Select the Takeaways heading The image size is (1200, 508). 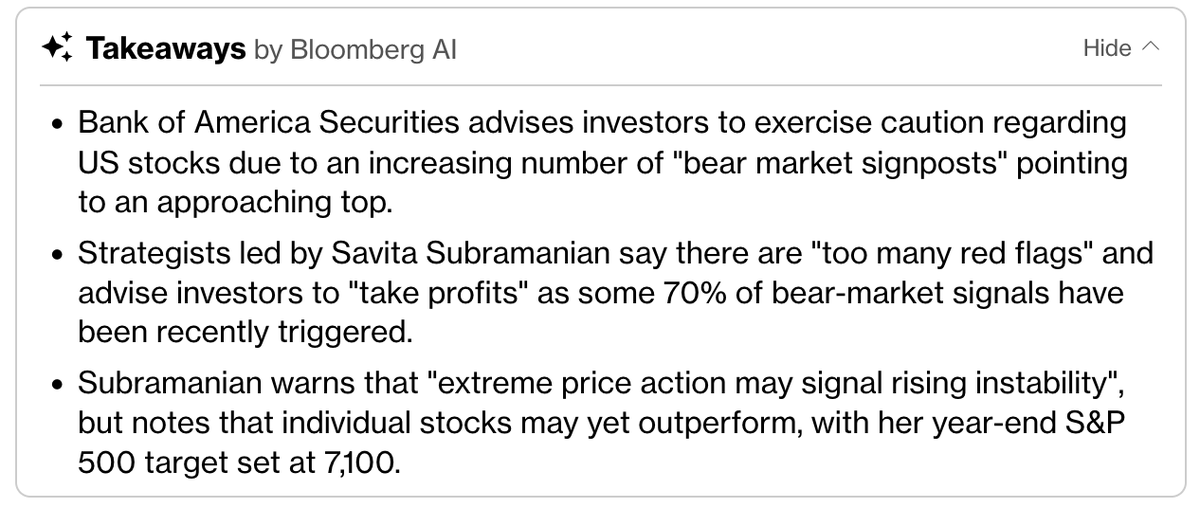[x=167, y=49]
